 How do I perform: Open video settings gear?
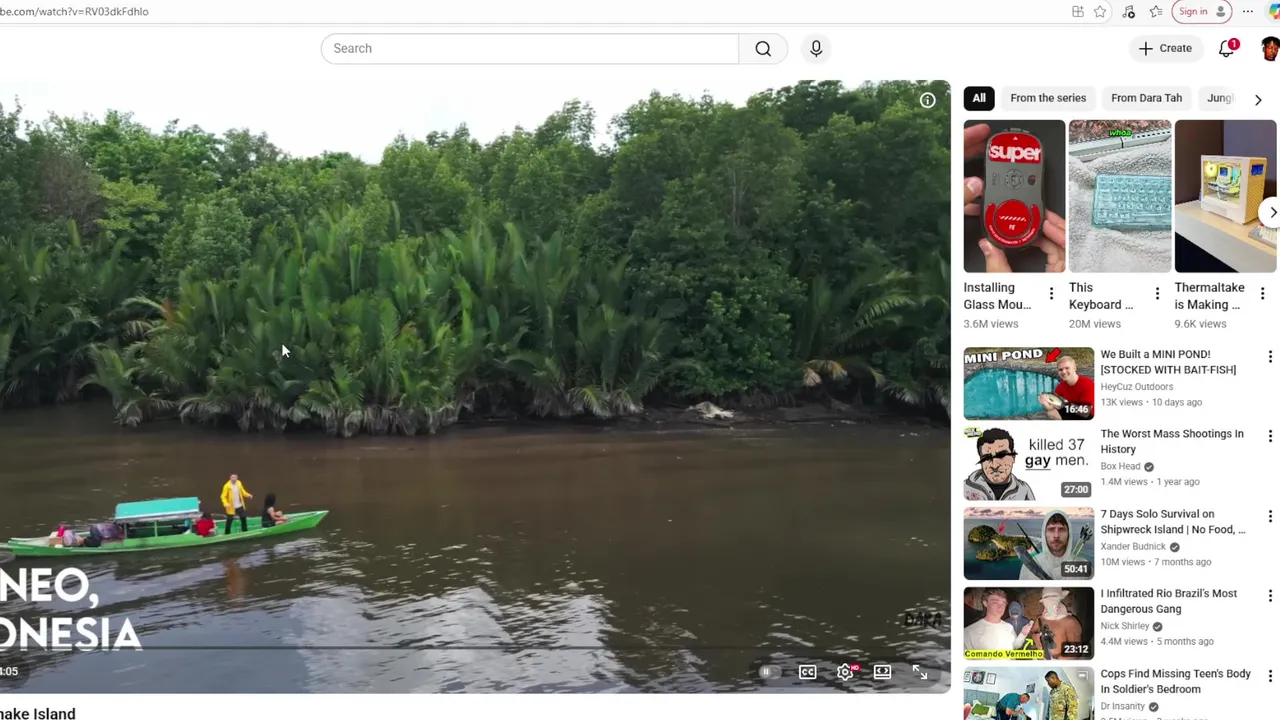(x=845, y=672)
